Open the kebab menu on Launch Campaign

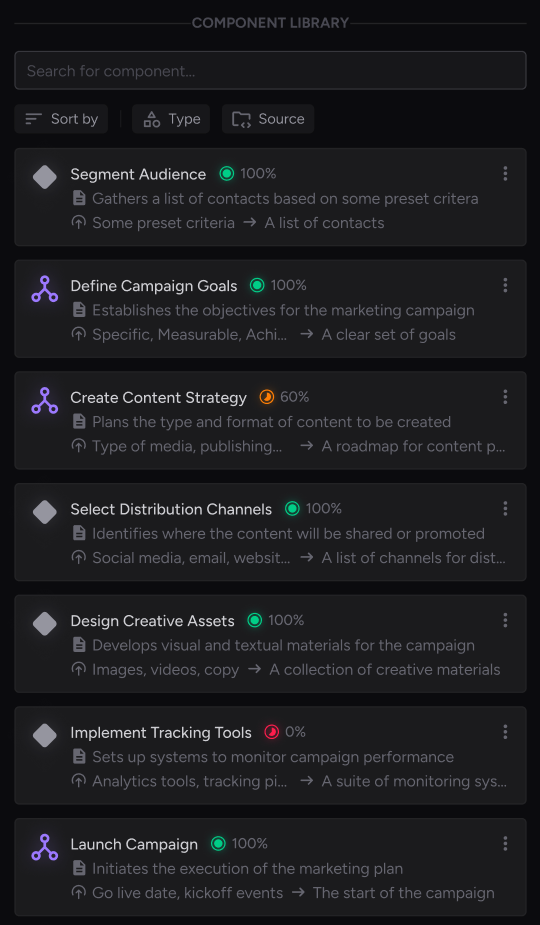point(505,844)
